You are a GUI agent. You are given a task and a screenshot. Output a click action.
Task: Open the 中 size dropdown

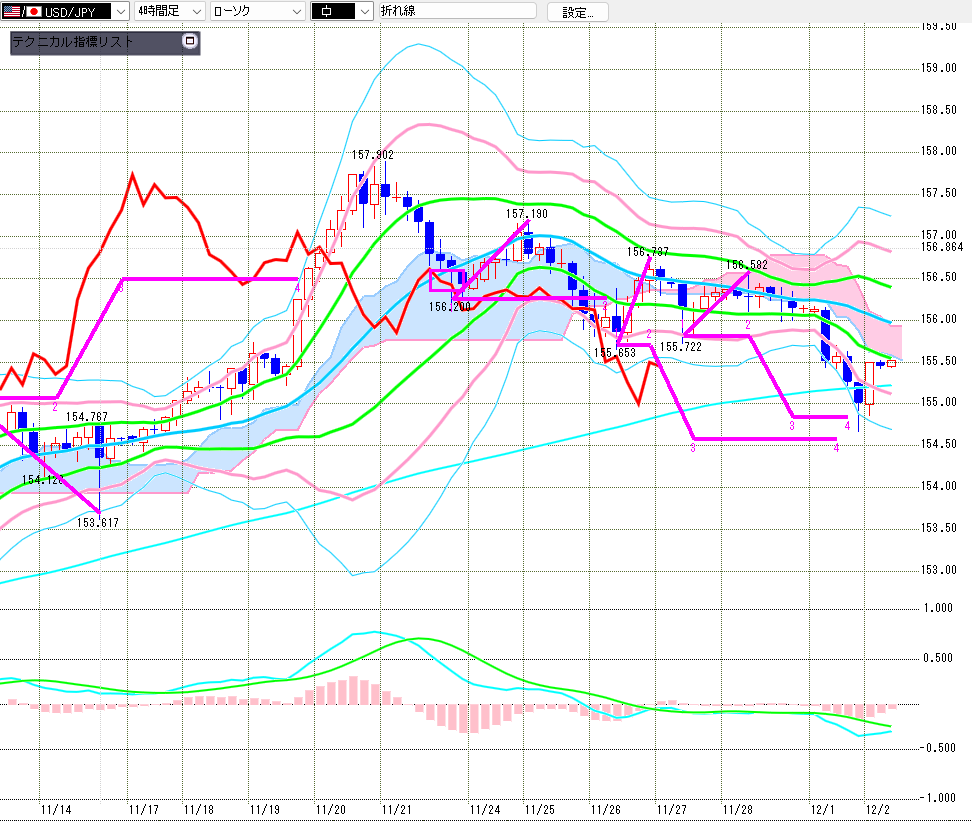(x=362, y=12)
